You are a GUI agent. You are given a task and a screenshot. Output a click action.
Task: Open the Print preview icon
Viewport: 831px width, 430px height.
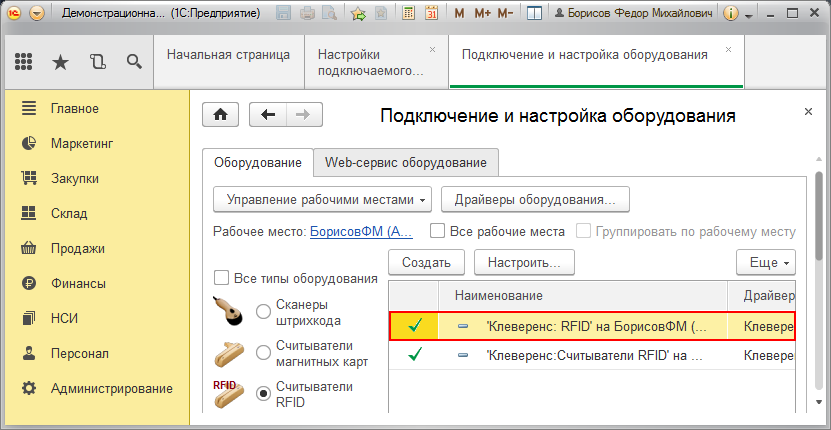coord(330,14)
